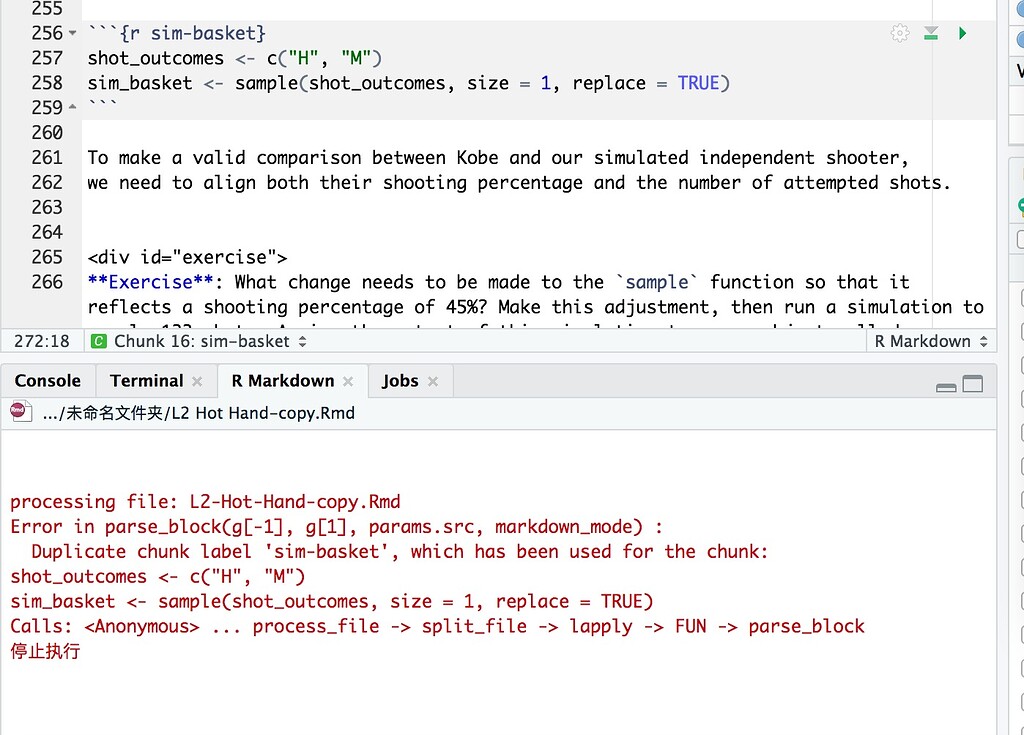Toggle the fold arrow at line 259
Viewport: 1024px width, 735px height.
pyautogui.click(x=72, y=106)
